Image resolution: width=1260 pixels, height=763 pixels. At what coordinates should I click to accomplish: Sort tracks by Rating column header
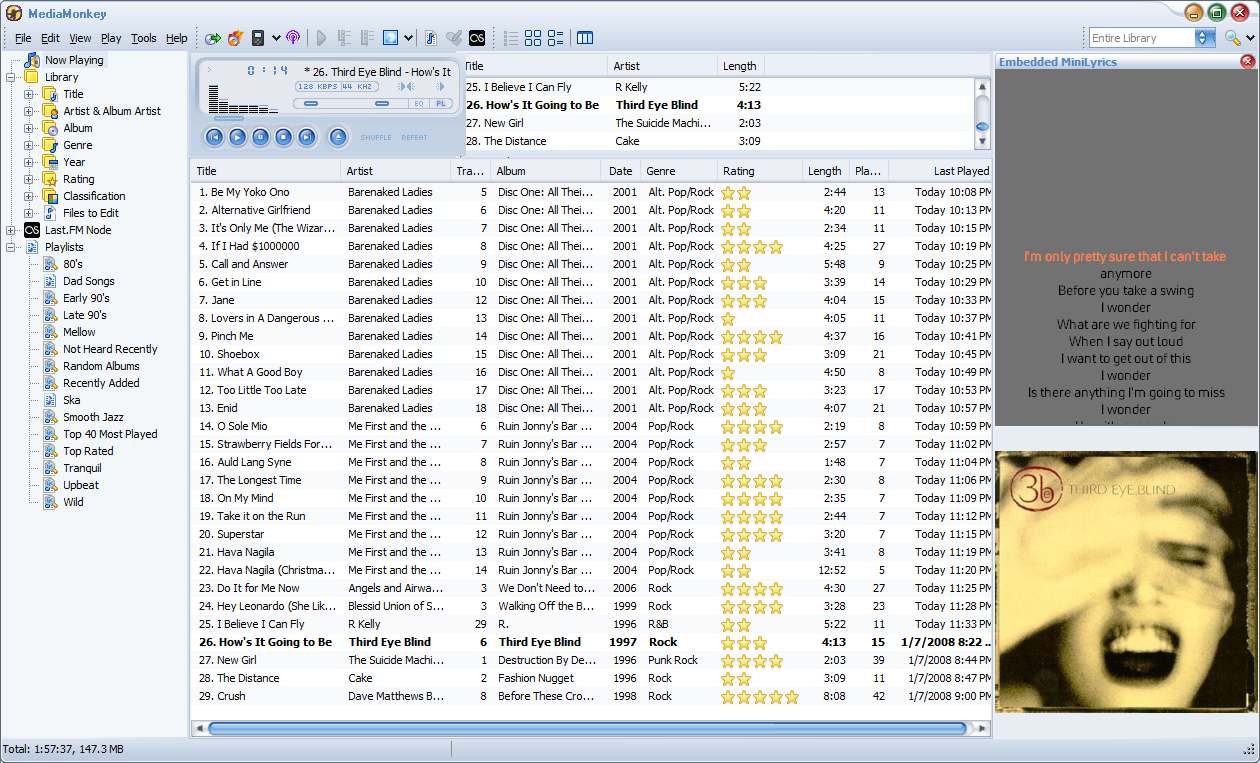tap(739, 171)
